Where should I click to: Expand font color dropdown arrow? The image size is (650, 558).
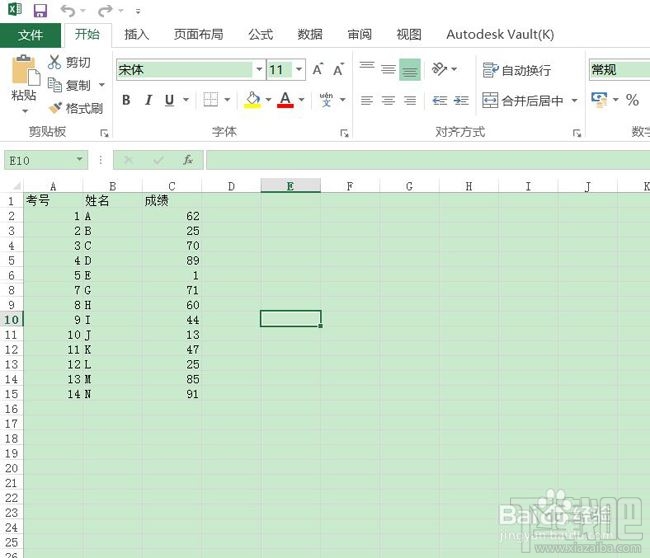[301, 100]
